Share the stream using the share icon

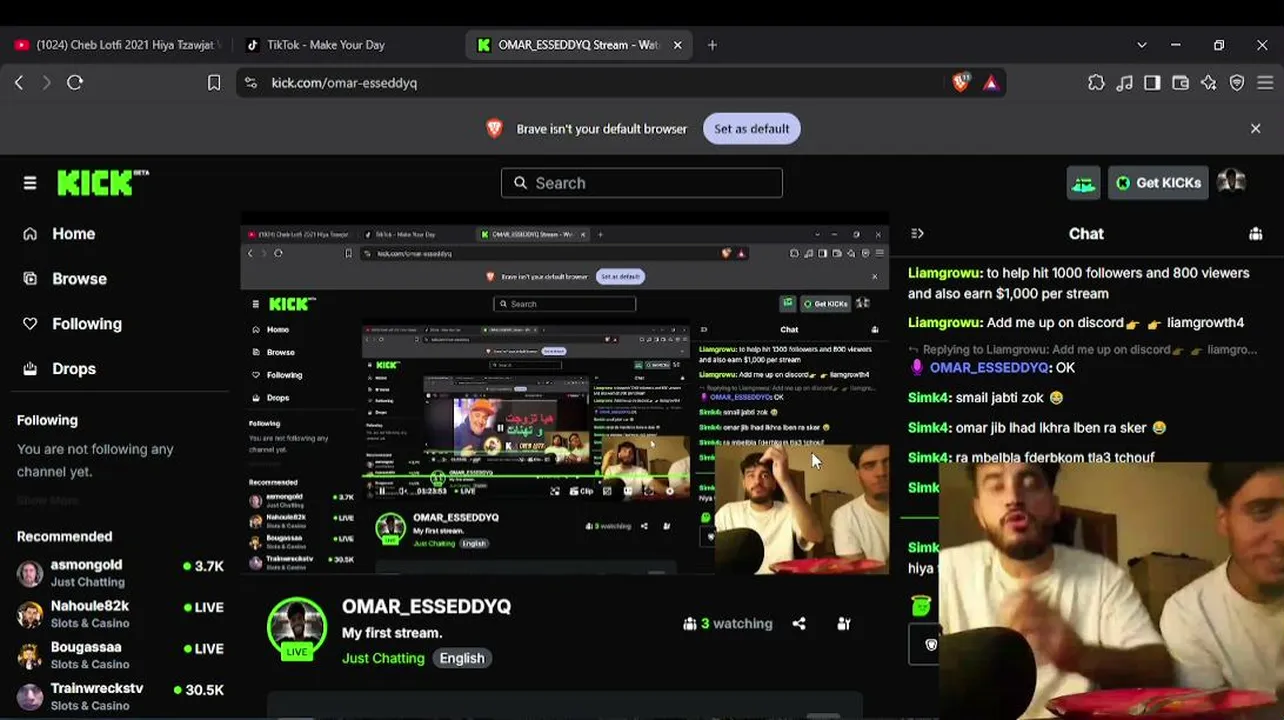click(799, 624)
